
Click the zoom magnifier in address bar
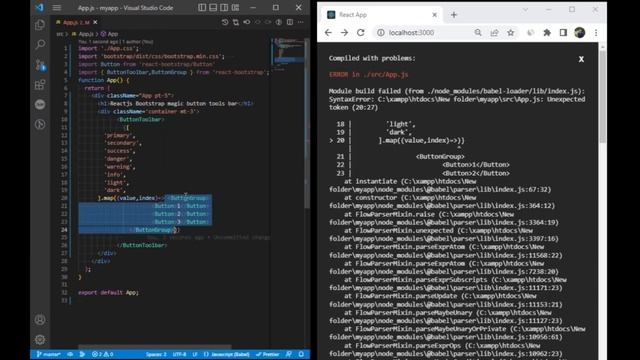478,33
